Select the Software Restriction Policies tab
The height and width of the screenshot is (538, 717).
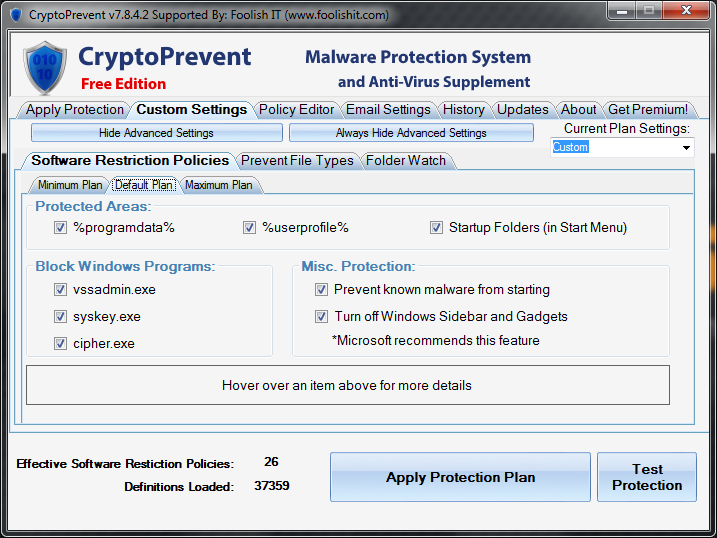click(130, 160)
